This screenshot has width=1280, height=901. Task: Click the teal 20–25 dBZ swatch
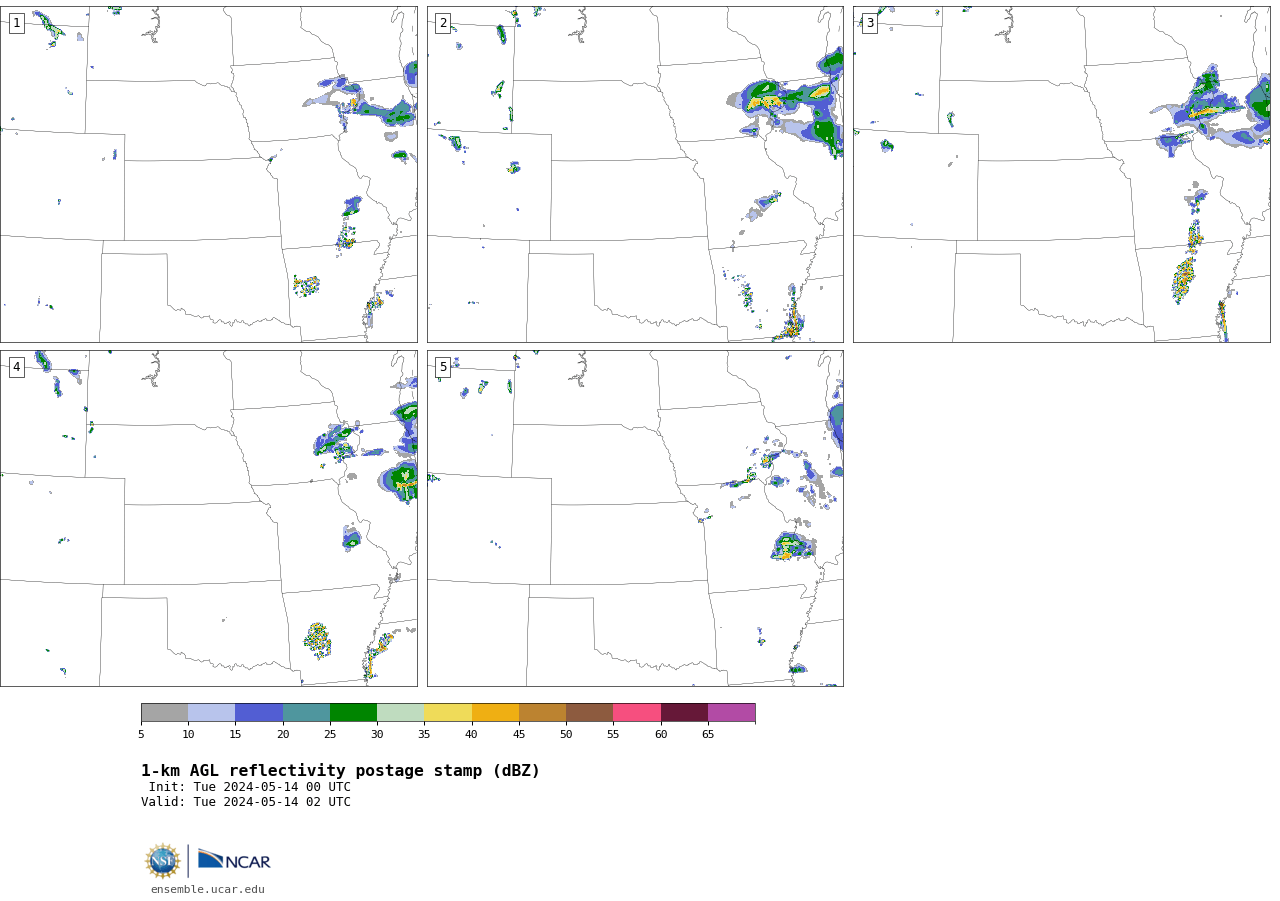tap(306, 712)
